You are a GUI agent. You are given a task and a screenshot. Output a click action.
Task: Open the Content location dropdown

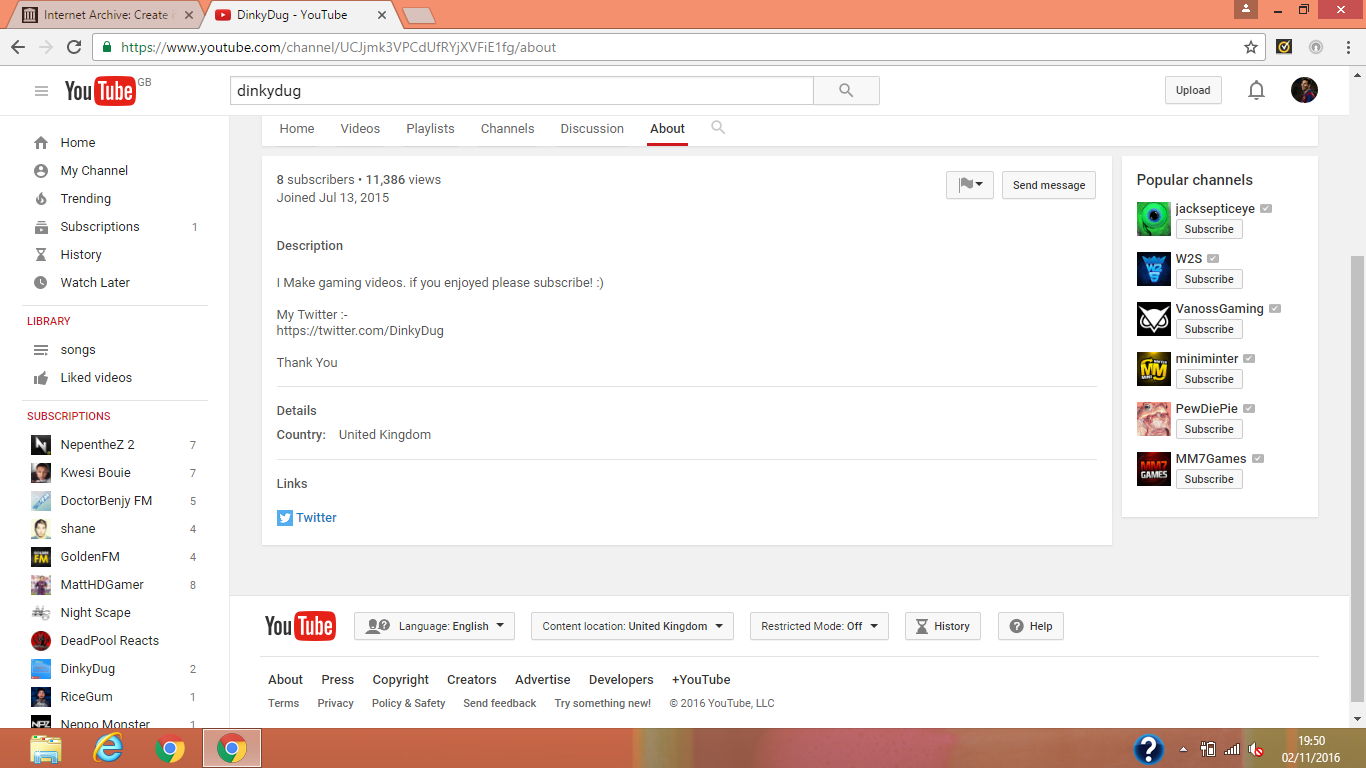click(x=632, y=626)
